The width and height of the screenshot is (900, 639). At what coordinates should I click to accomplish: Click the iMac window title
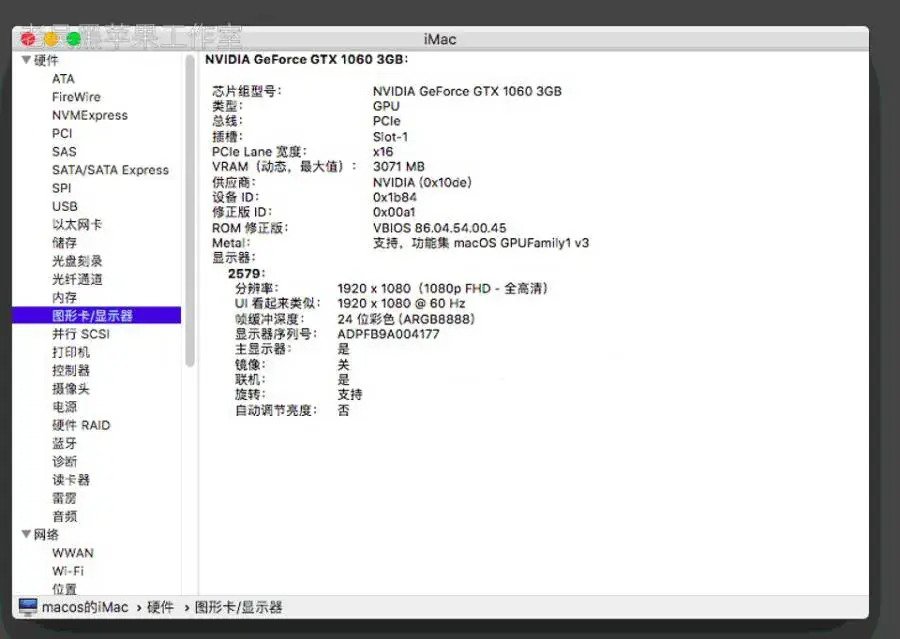[x=440, y=39]
